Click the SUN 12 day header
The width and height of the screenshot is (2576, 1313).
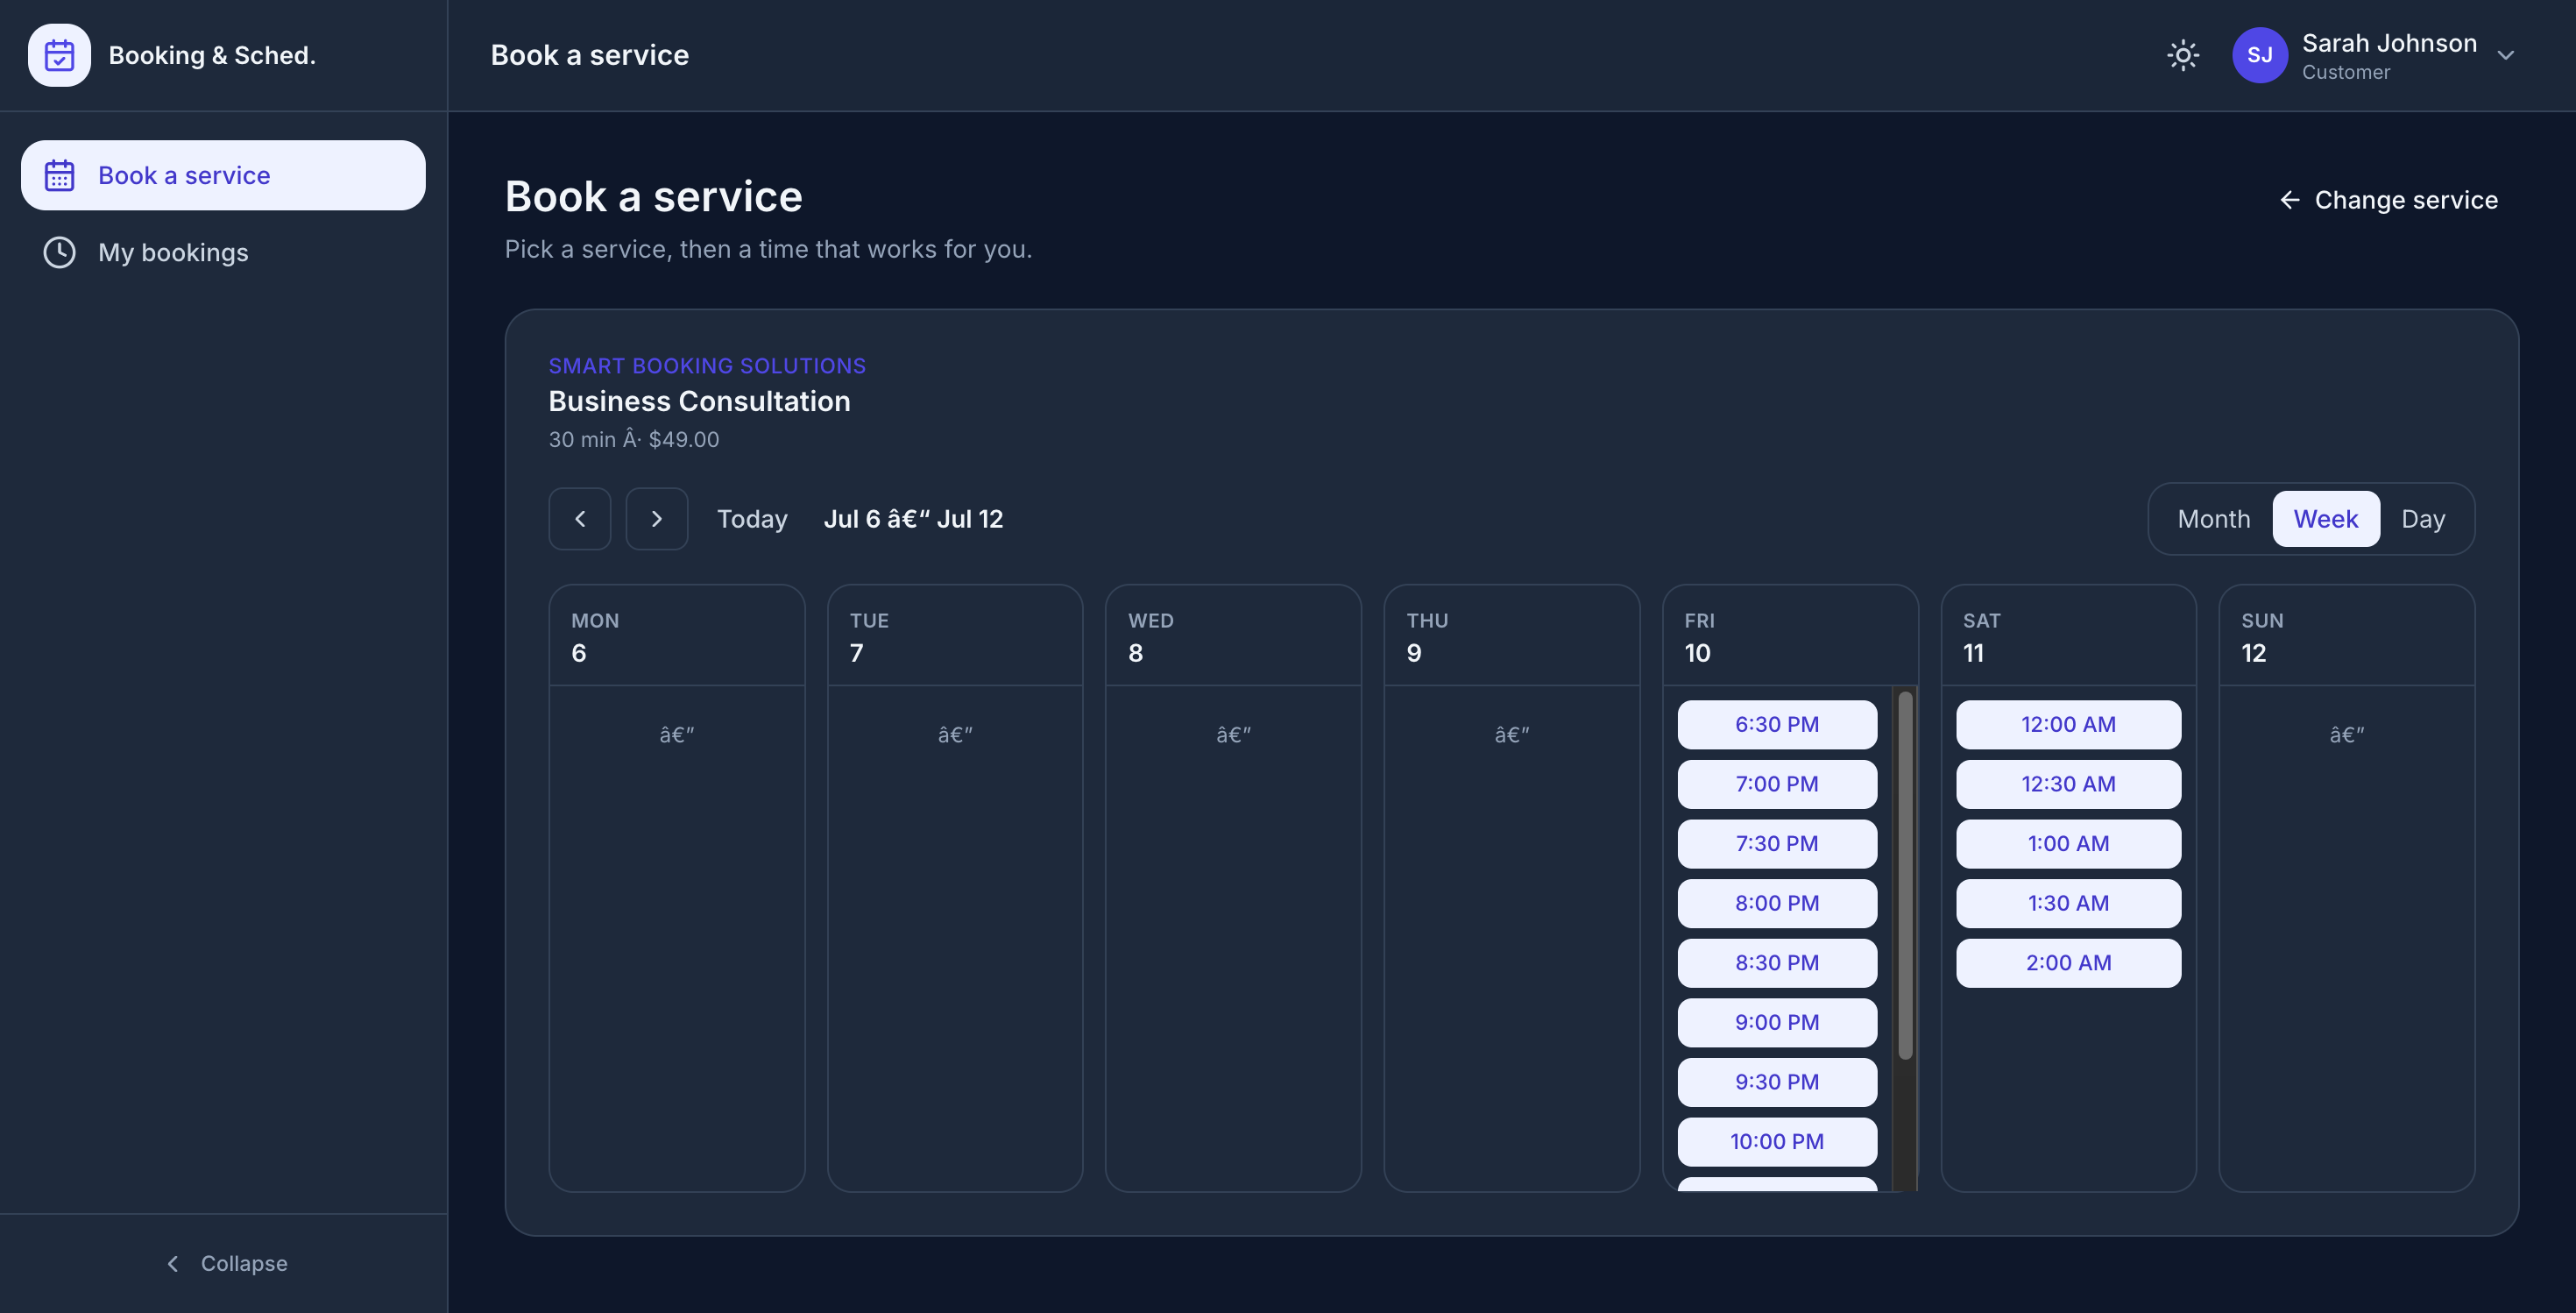(2347, 636)
